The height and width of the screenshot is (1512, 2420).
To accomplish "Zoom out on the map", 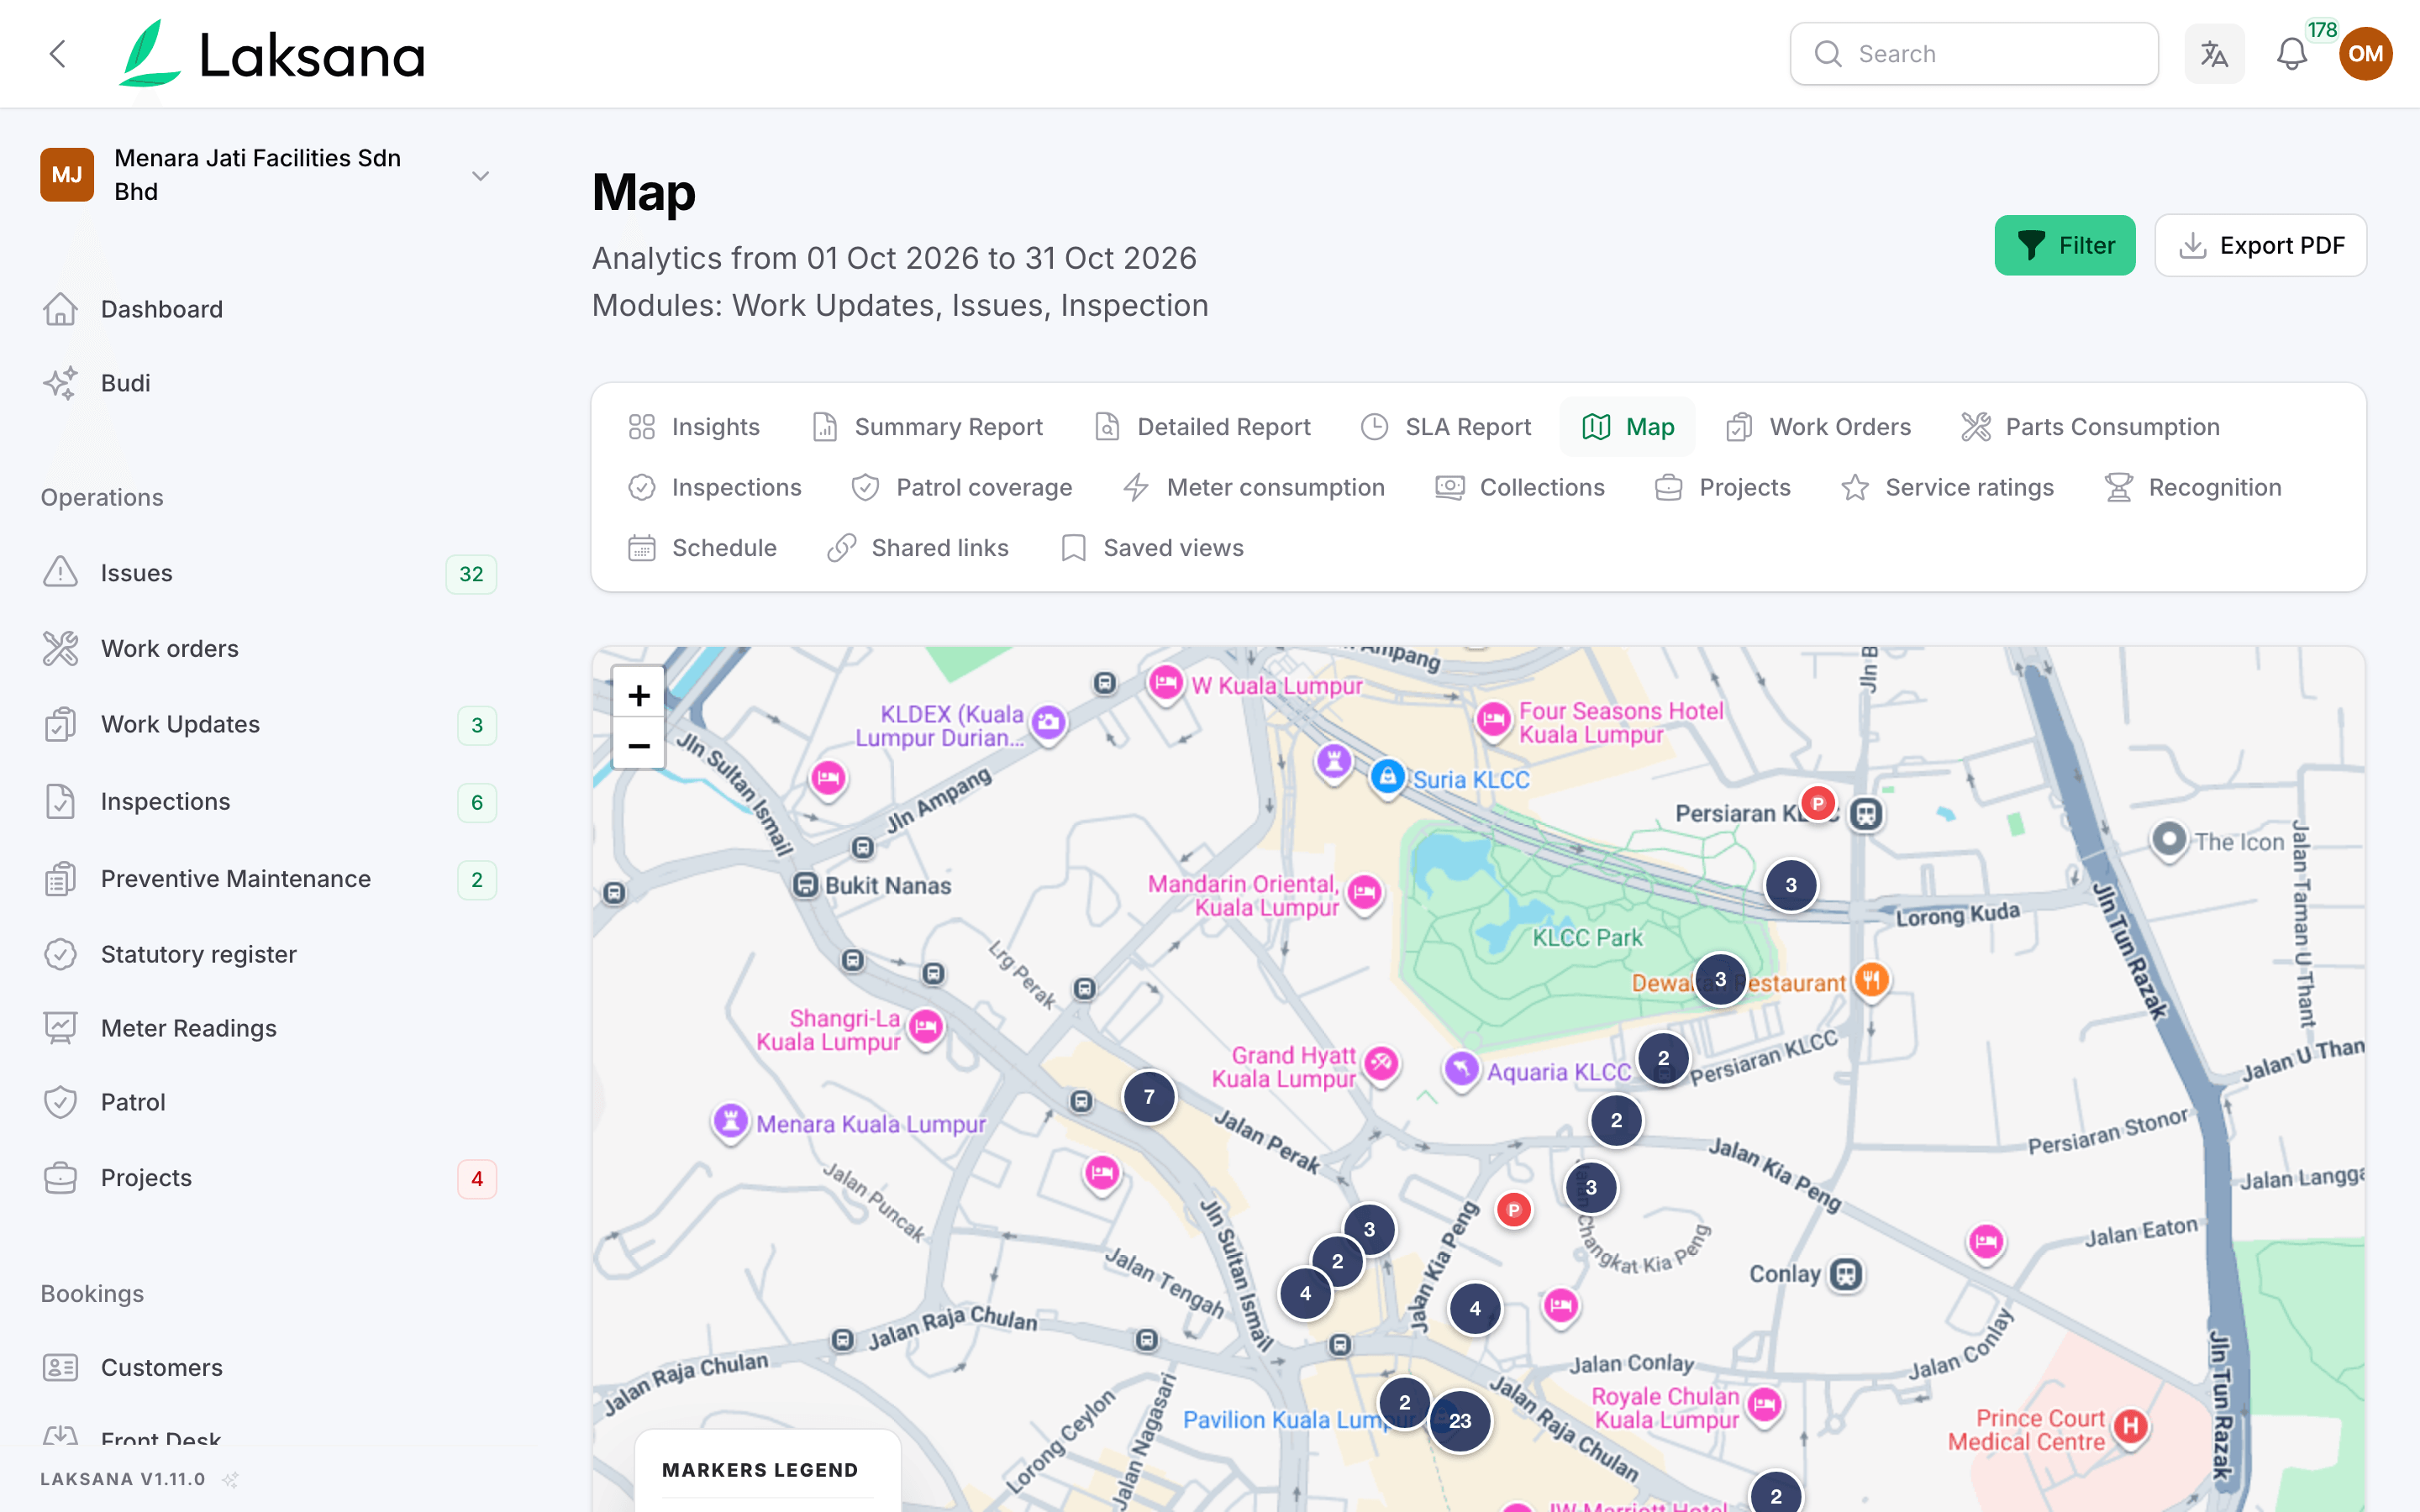I will (x=639, y=745).
